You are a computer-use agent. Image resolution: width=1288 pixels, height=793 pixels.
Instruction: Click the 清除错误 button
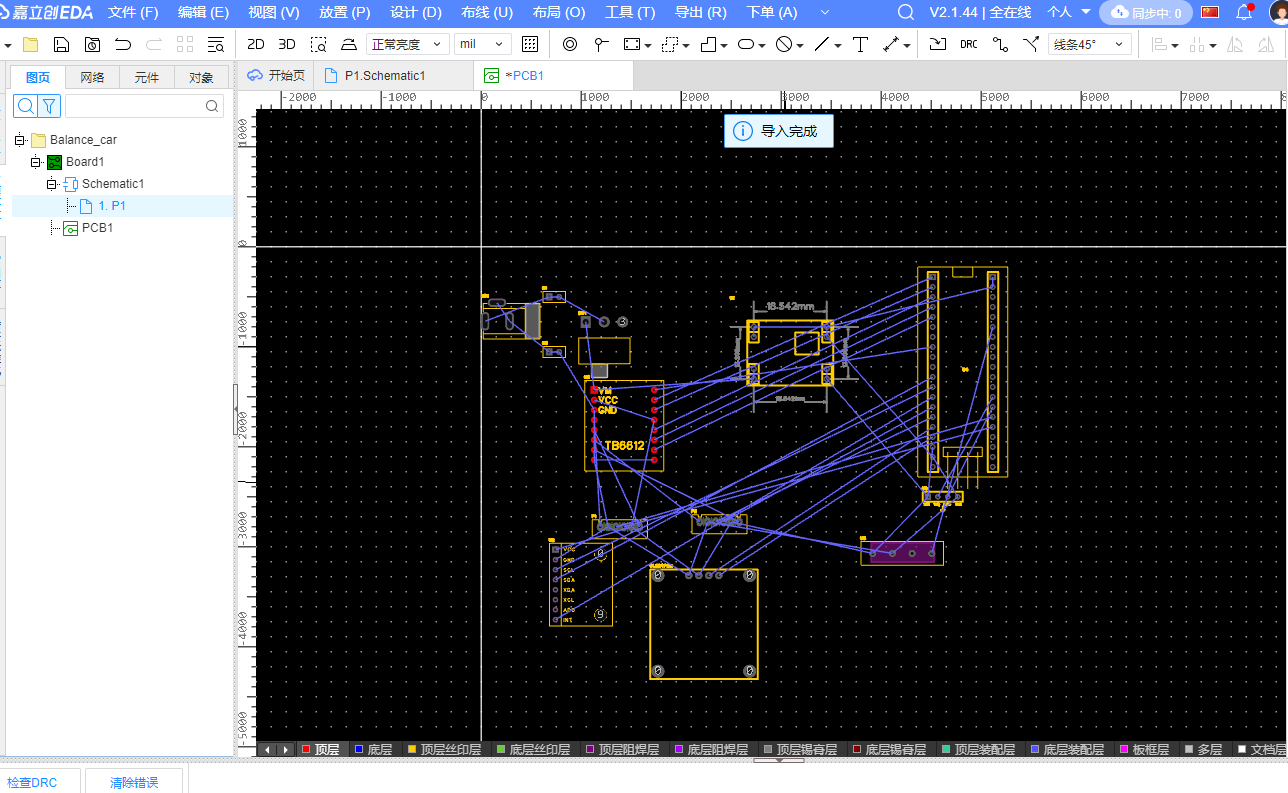[x=134, y=782]
